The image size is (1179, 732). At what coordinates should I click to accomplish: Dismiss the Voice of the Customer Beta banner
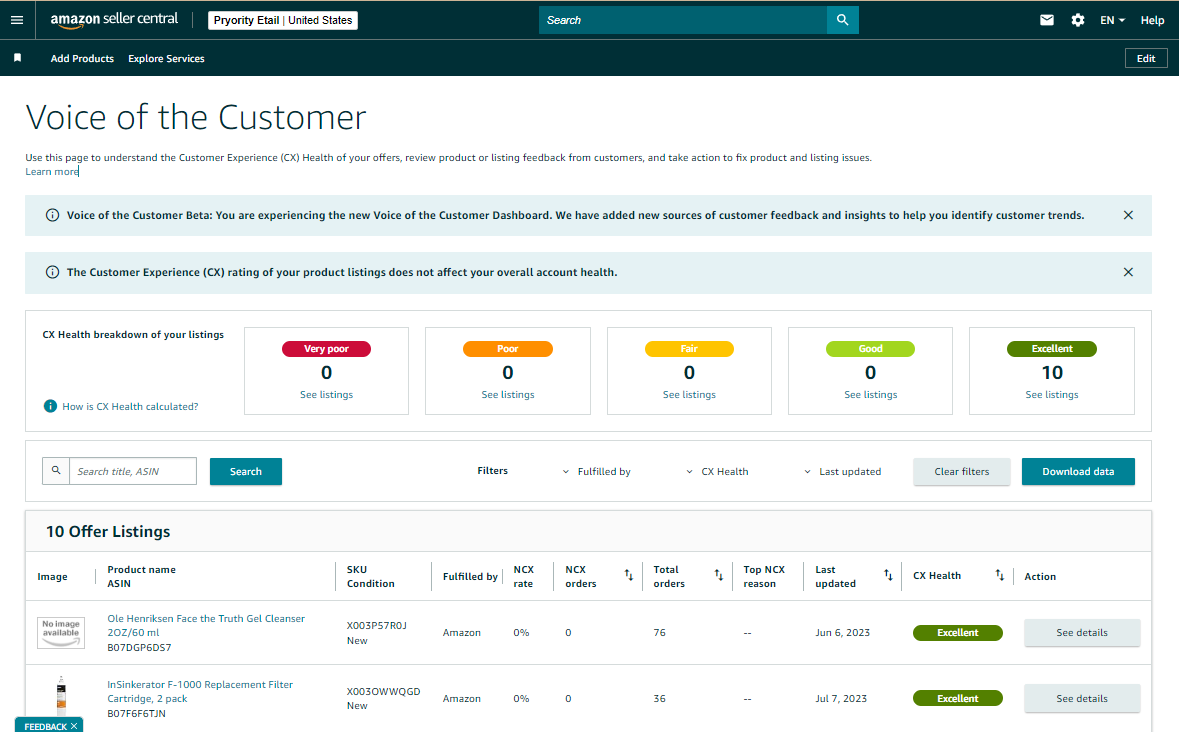pos(1128,215)
